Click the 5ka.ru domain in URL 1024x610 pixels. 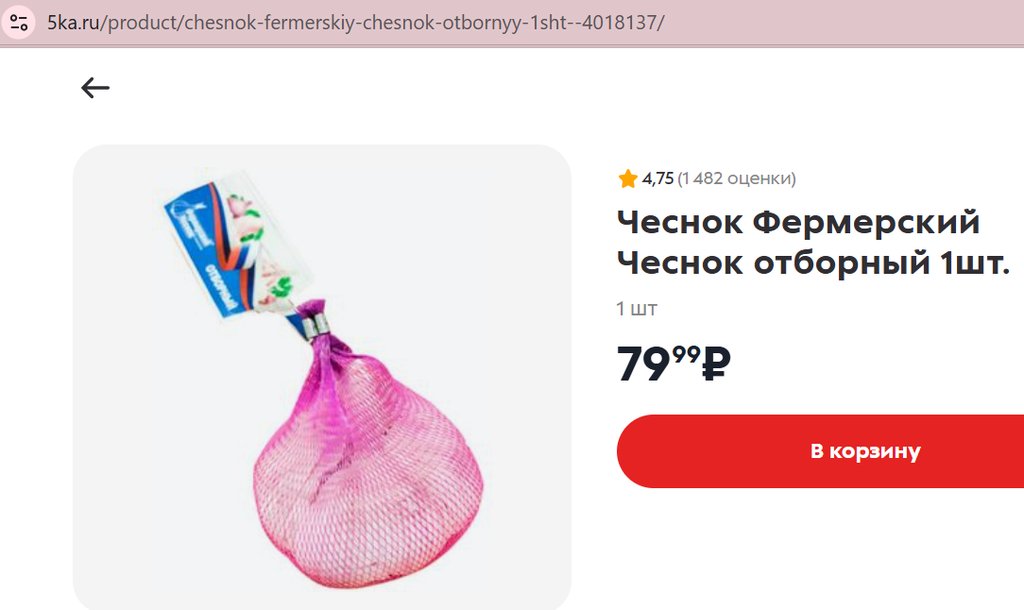point(73,23)
